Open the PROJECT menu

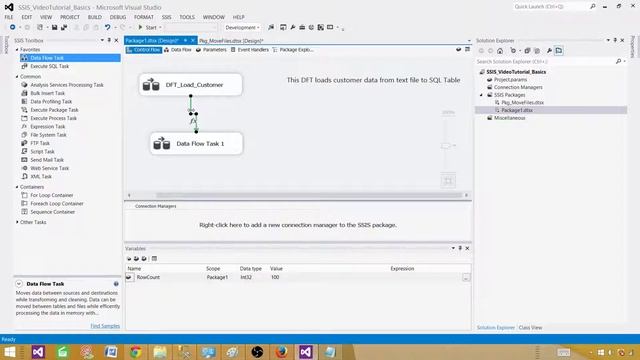70,17
